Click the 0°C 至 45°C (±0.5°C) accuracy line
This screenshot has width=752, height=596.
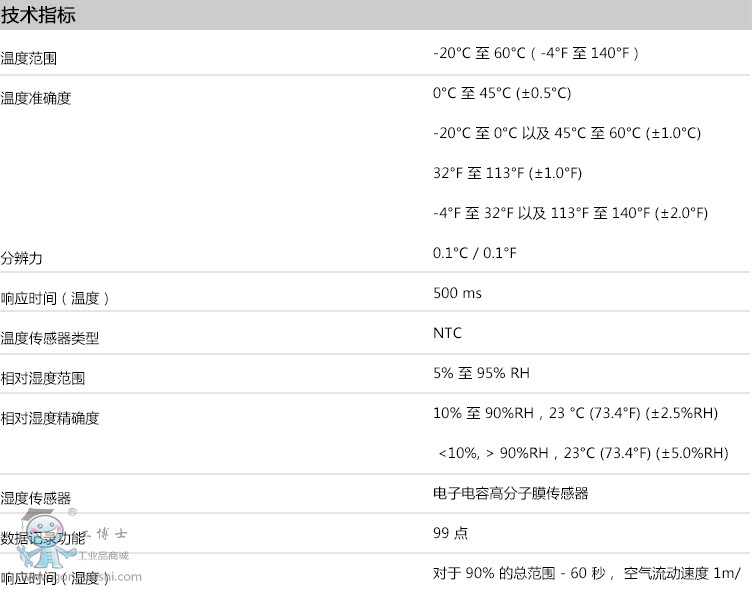click(x=501, y=93)
